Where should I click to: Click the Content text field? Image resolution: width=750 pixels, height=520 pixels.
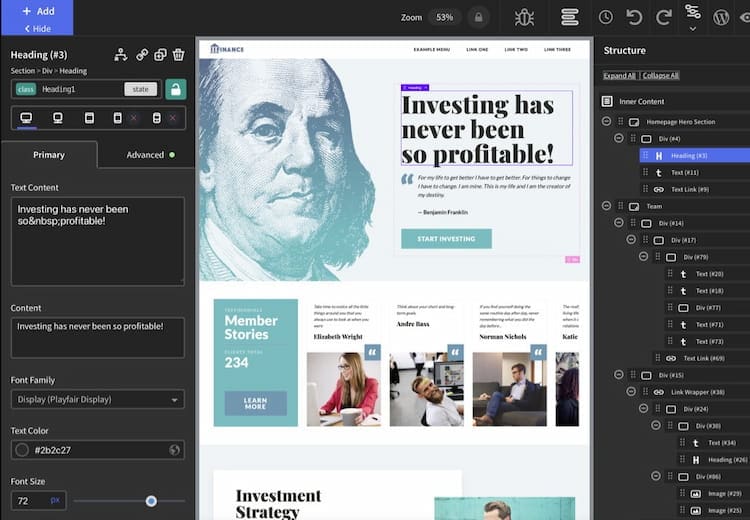pos(98,338)
